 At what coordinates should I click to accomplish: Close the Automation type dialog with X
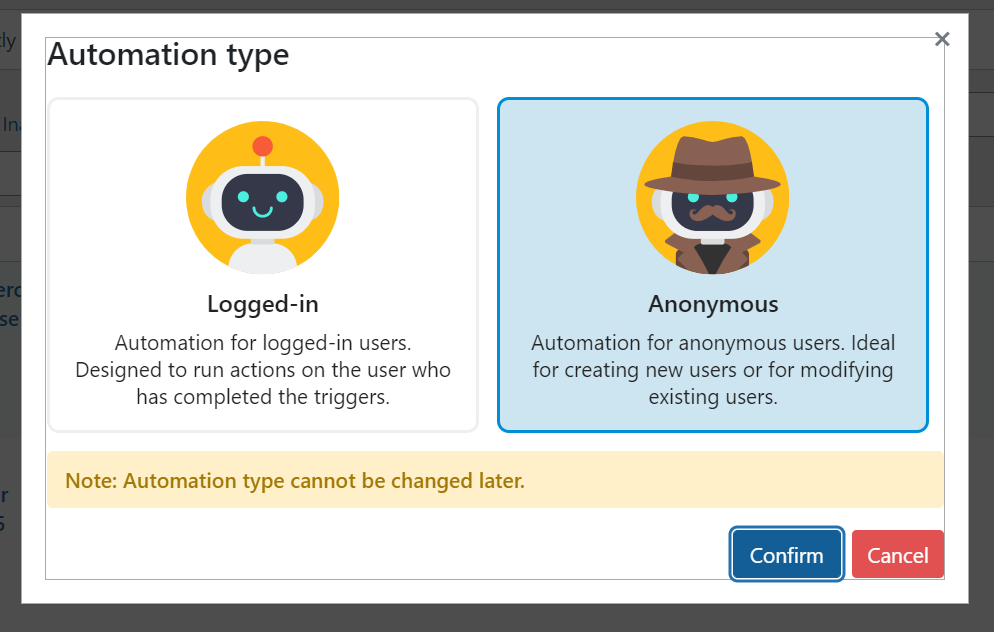(941, 39)
